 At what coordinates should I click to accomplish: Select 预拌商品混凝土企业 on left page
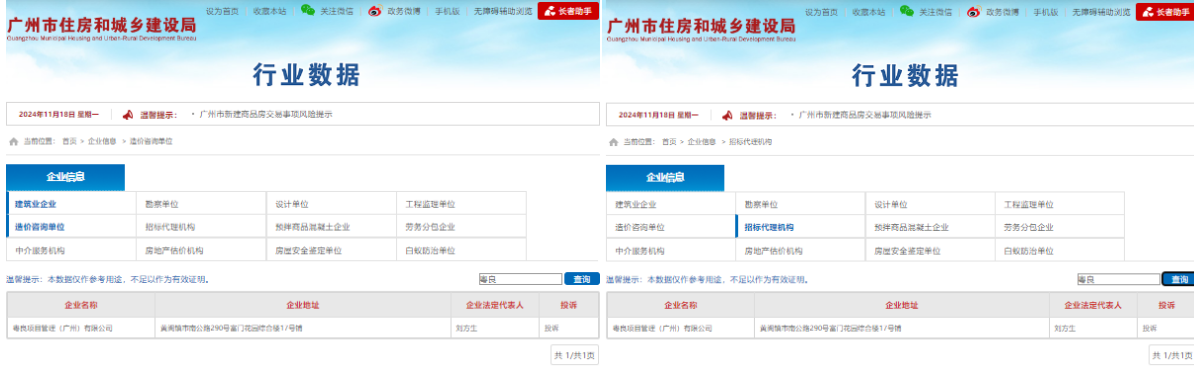[x=331, y=227]
